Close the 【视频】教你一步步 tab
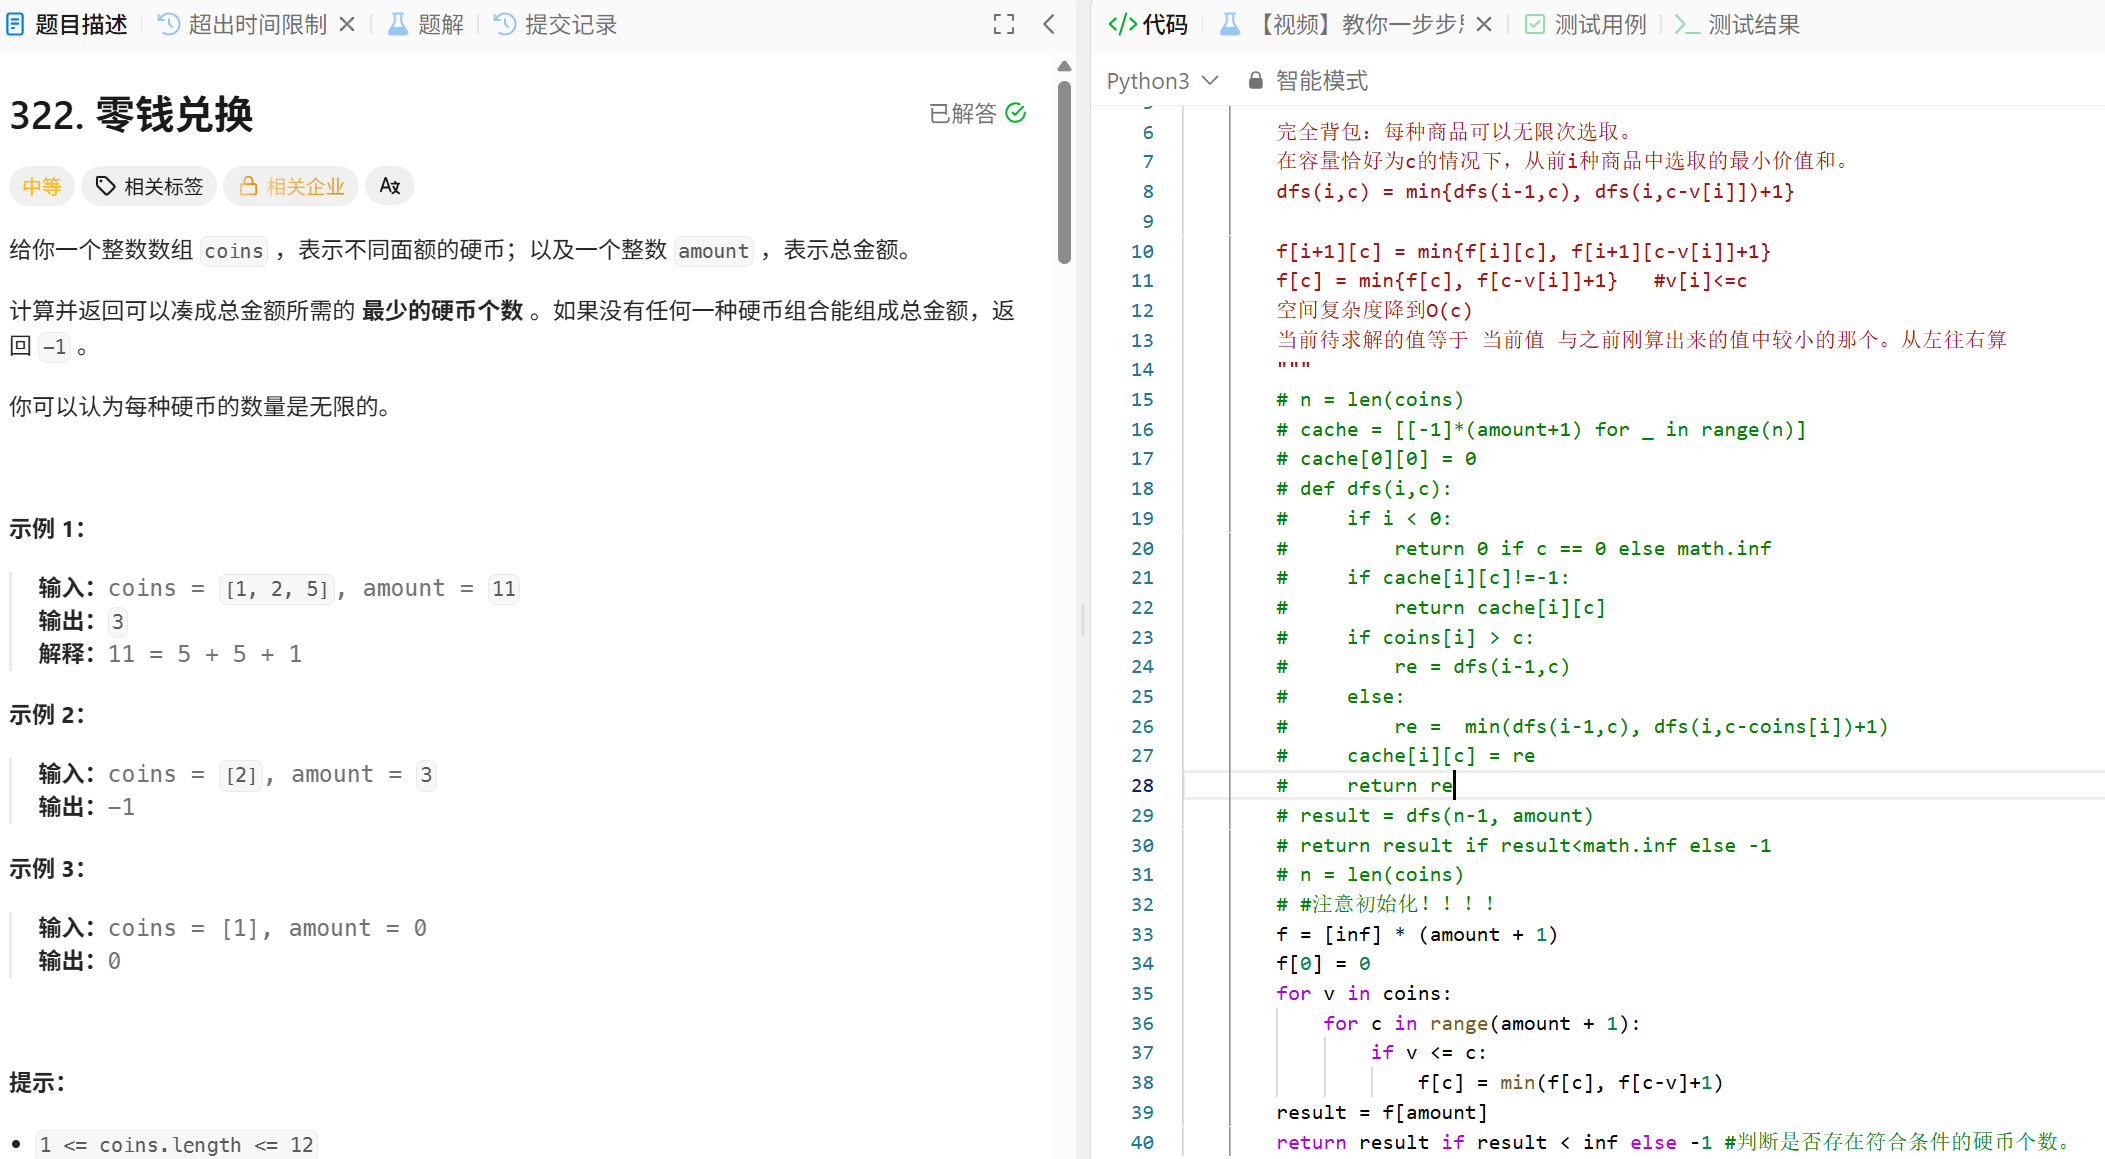 tap(1484, 24)
